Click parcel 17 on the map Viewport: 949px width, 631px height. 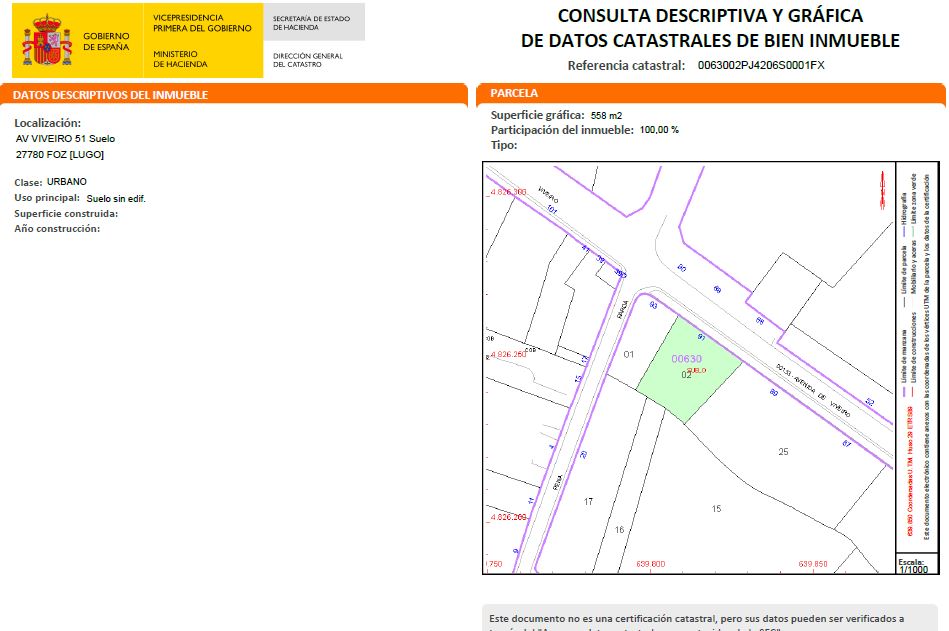588,501
